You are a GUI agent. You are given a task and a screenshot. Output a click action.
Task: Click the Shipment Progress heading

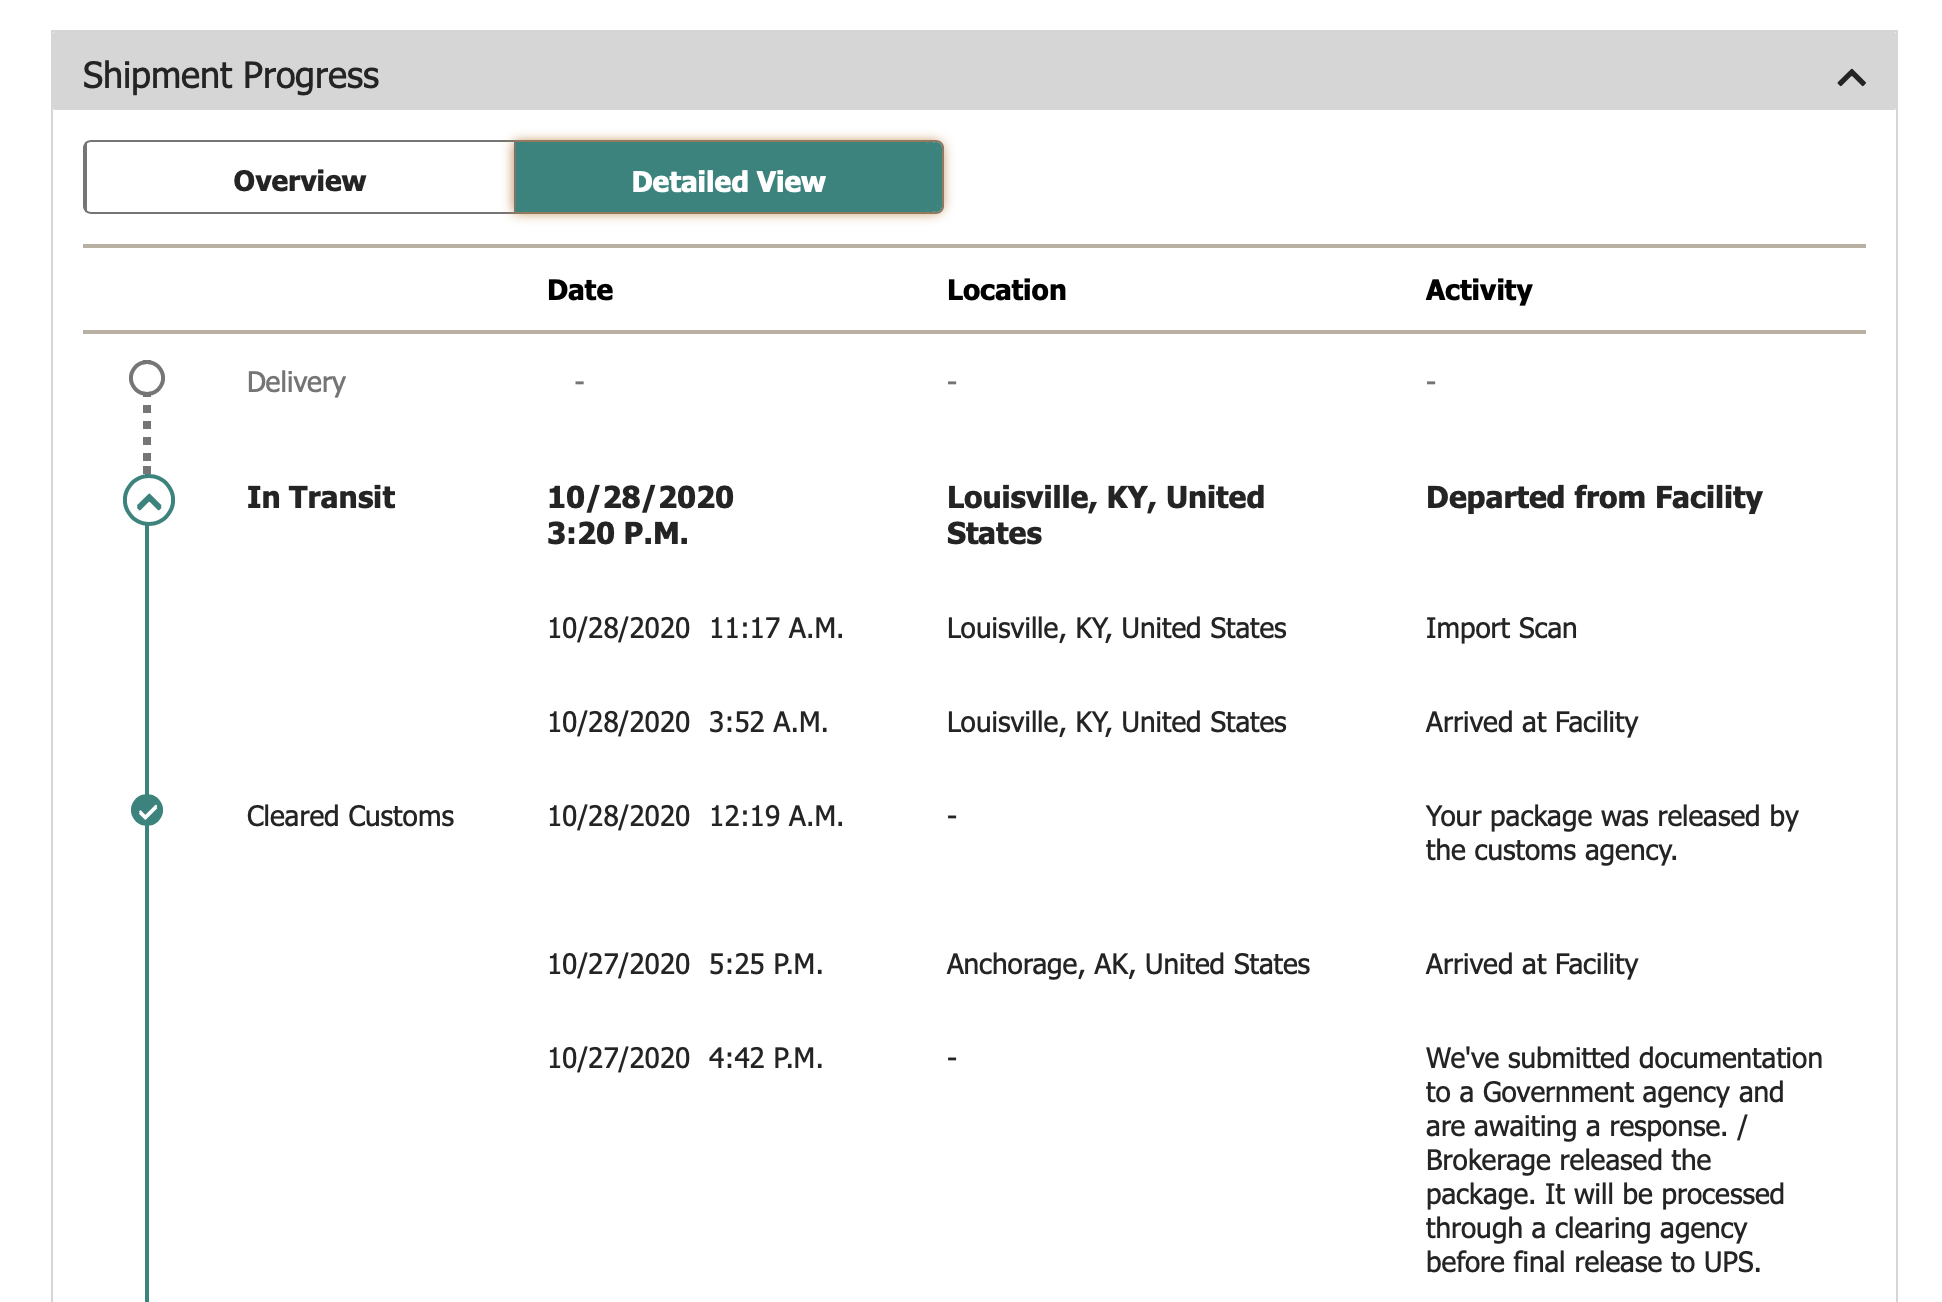click(230, 76)
